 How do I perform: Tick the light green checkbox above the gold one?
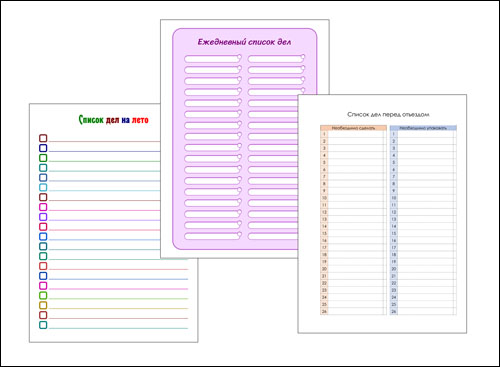coord(43,295)
